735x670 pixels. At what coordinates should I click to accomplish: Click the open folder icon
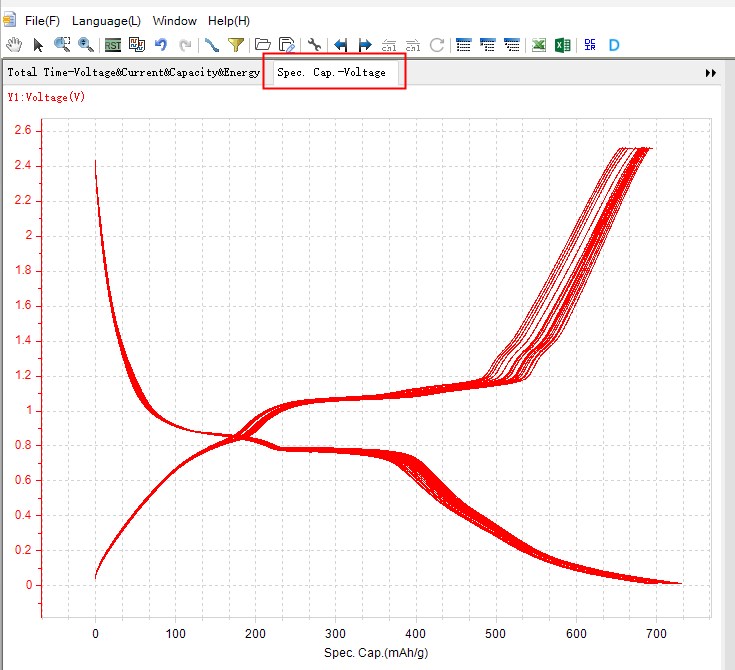tap(263, 45)
